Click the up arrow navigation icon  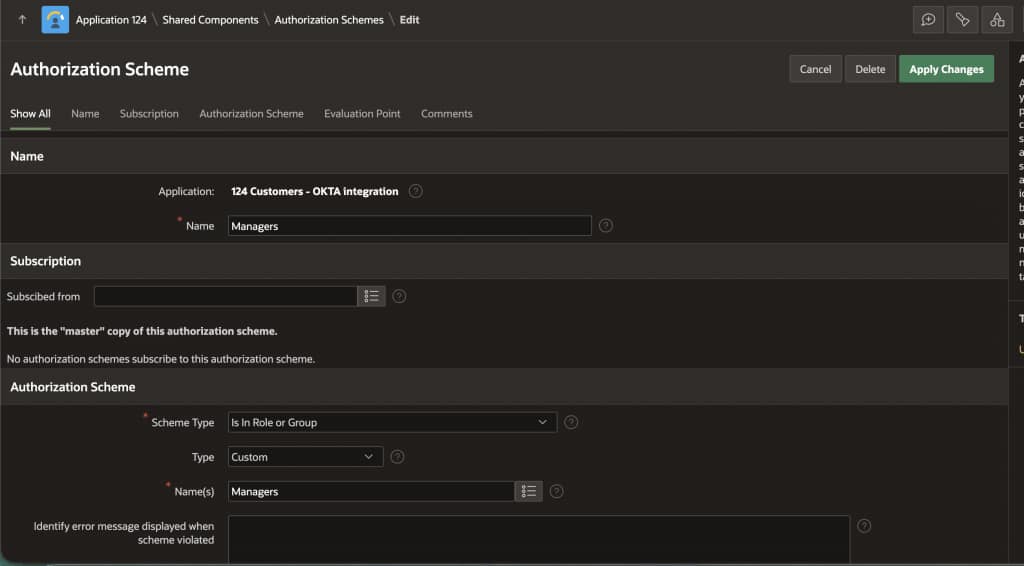pos(22,20)
